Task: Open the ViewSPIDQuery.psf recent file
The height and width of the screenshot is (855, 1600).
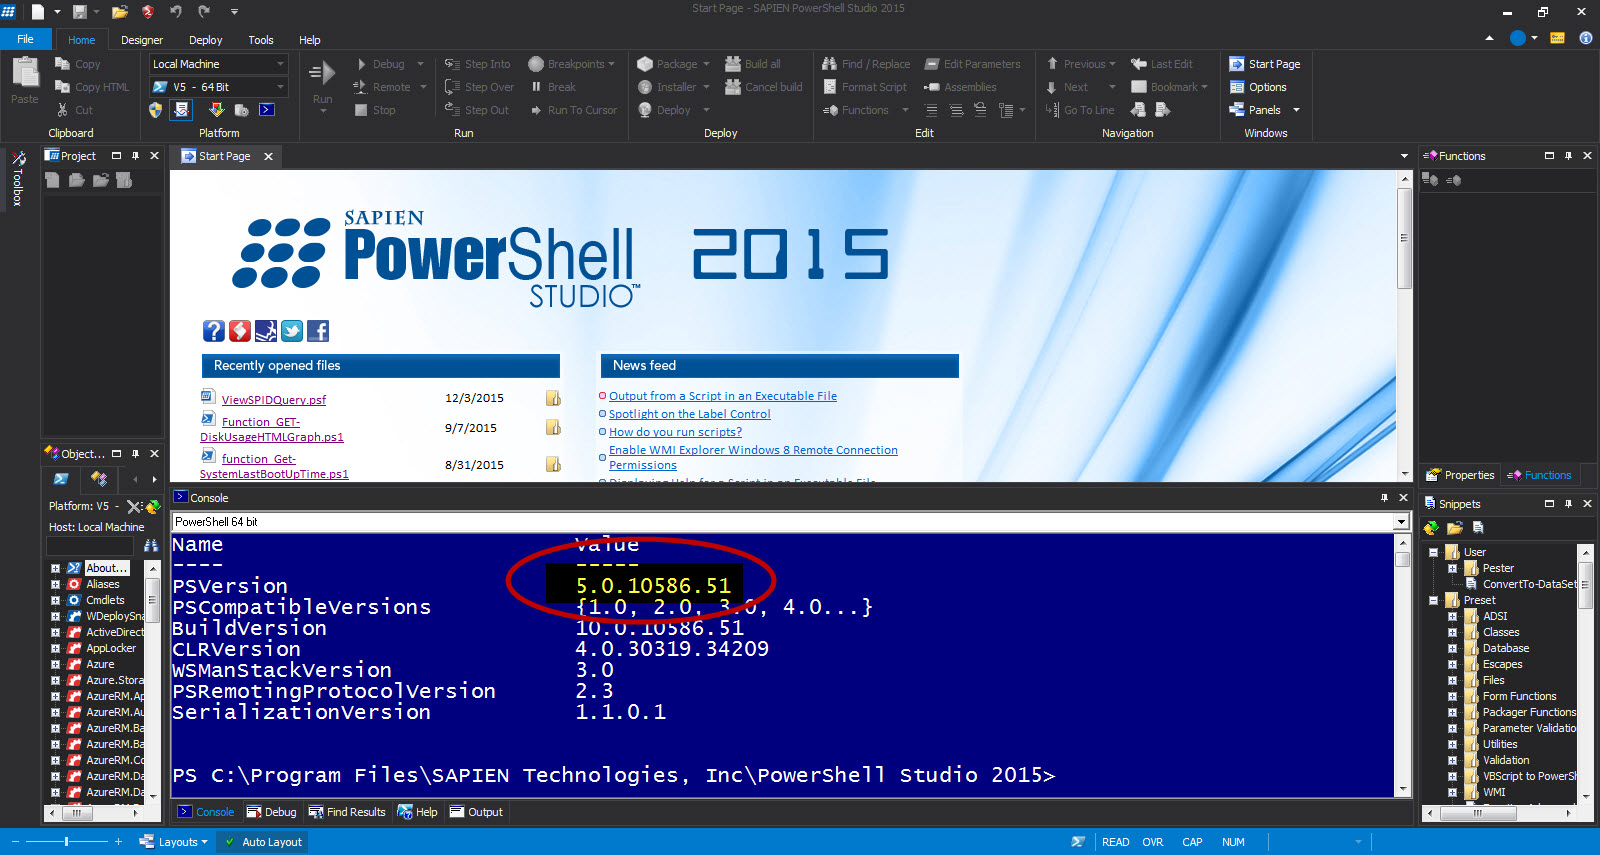Action: (x=273, y=400)
